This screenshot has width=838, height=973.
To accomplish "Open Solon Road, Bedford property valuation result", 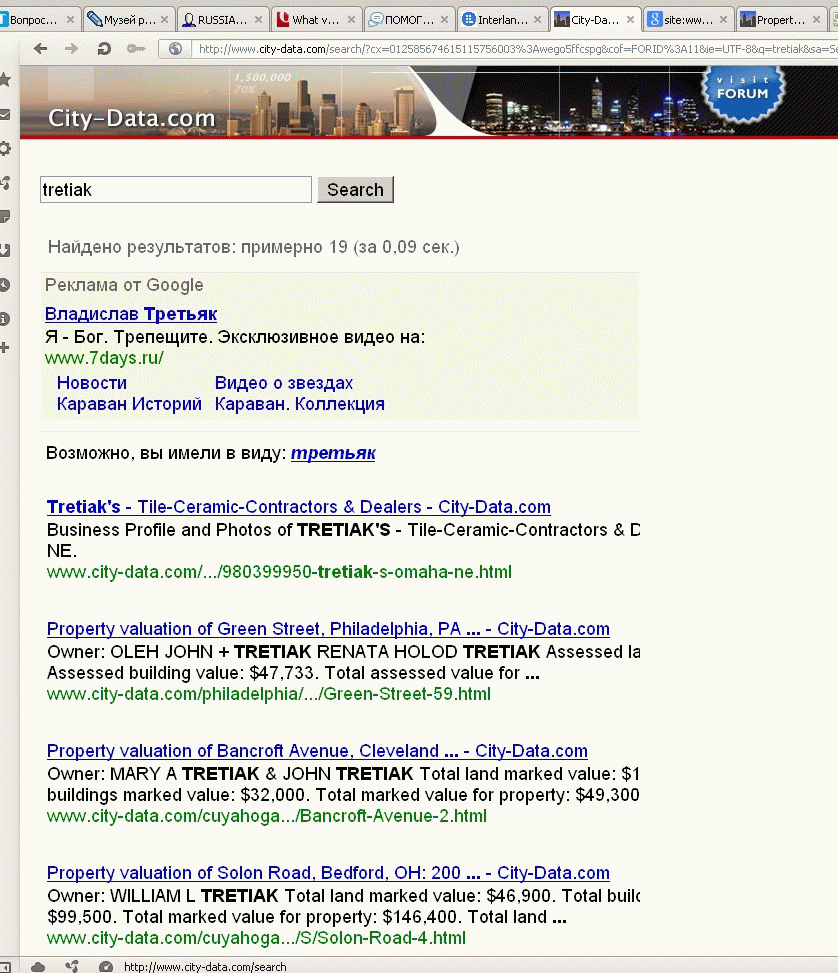I will [x=328, y=873].
